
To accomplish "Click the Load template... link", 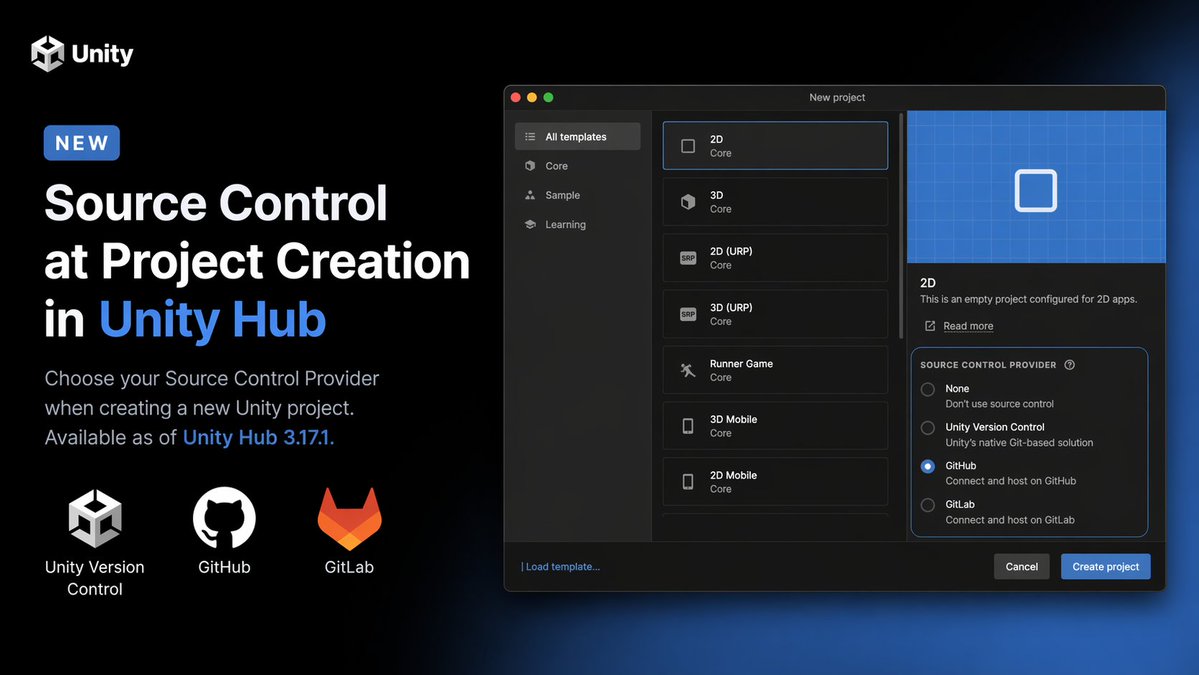I will (x=562, y=566).
